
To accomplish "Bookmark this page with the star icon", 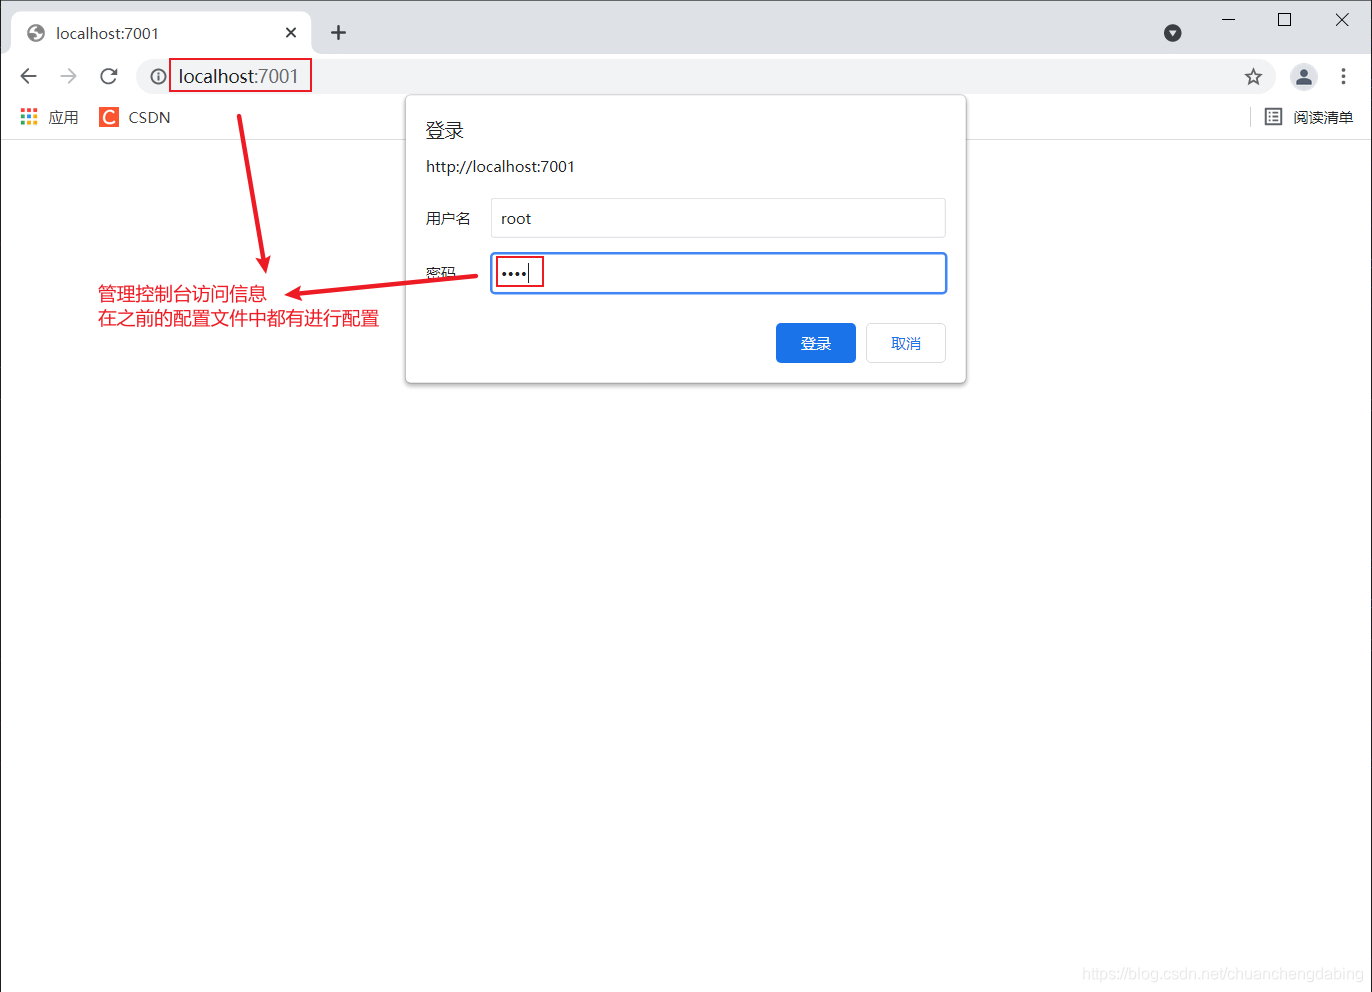I will pos(1253,76).
